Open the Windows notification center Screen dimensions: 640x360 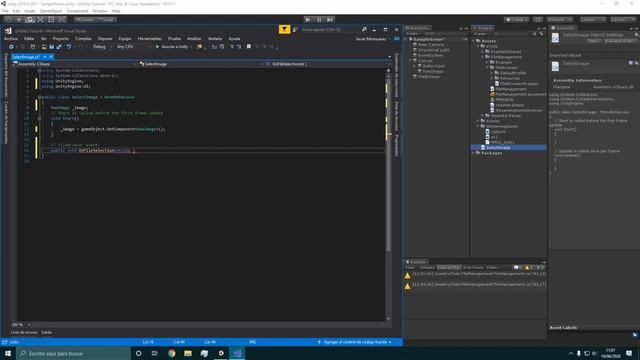point(629,353)
